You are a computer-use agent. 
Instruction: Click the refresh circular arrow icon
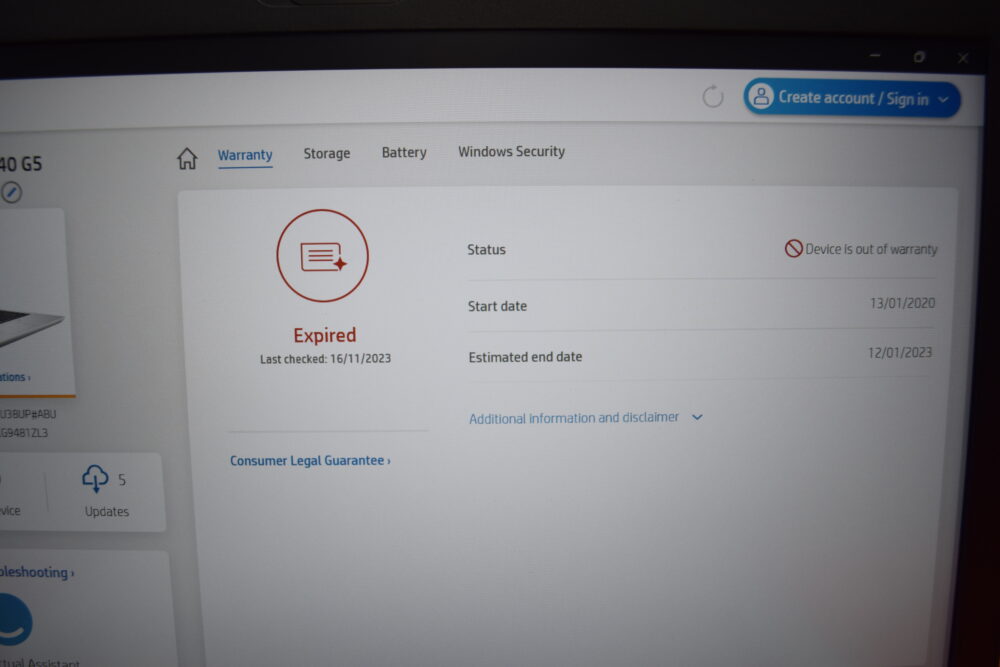712,96
